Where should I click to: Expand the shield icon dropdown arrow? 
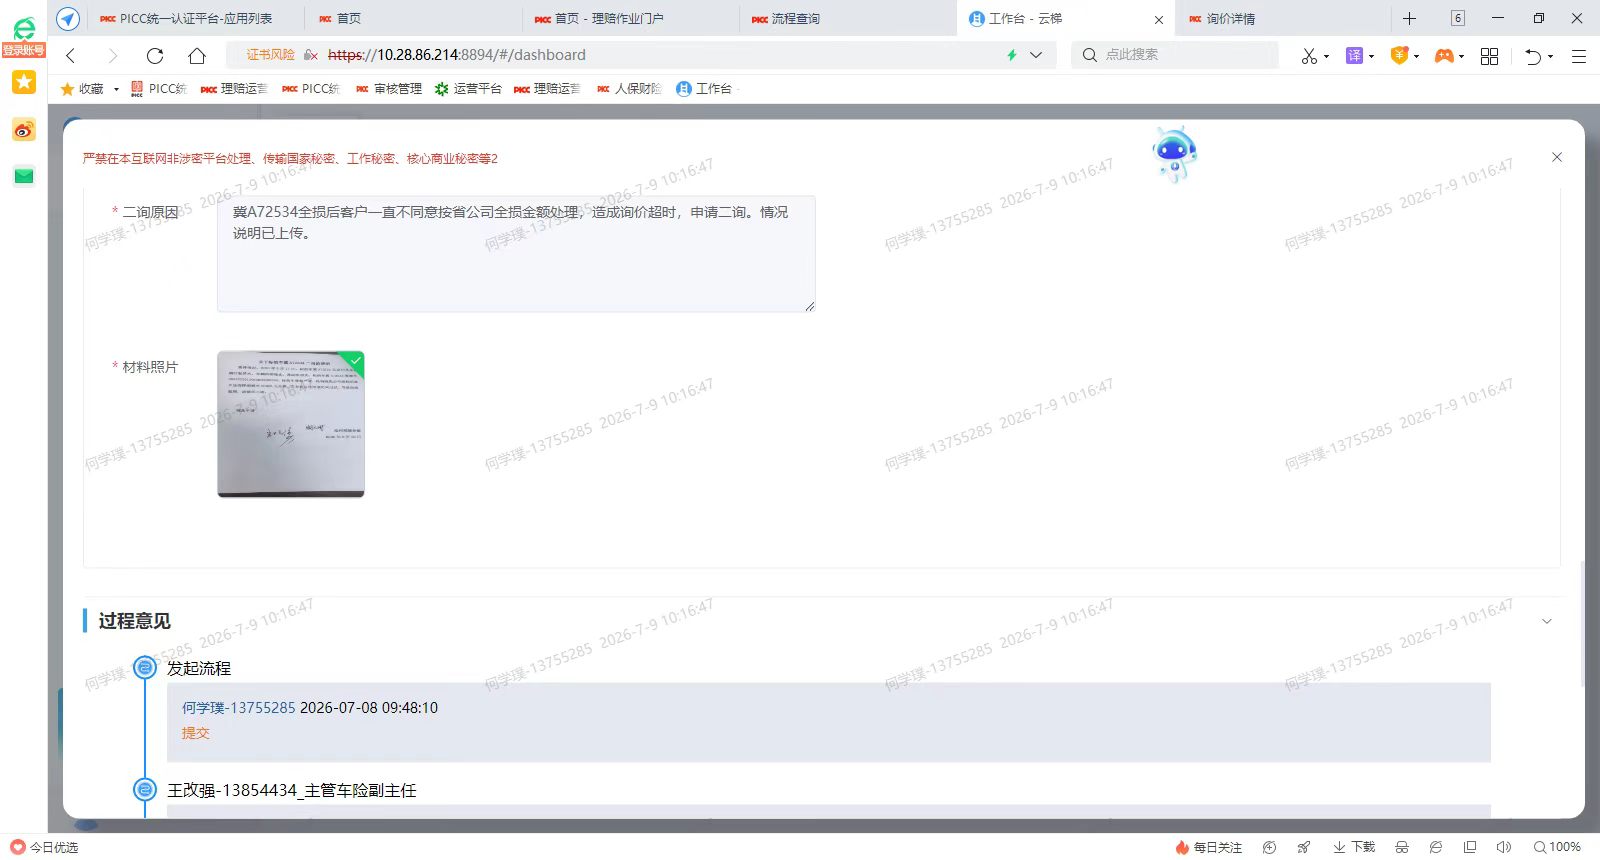tap(1416, 56)
